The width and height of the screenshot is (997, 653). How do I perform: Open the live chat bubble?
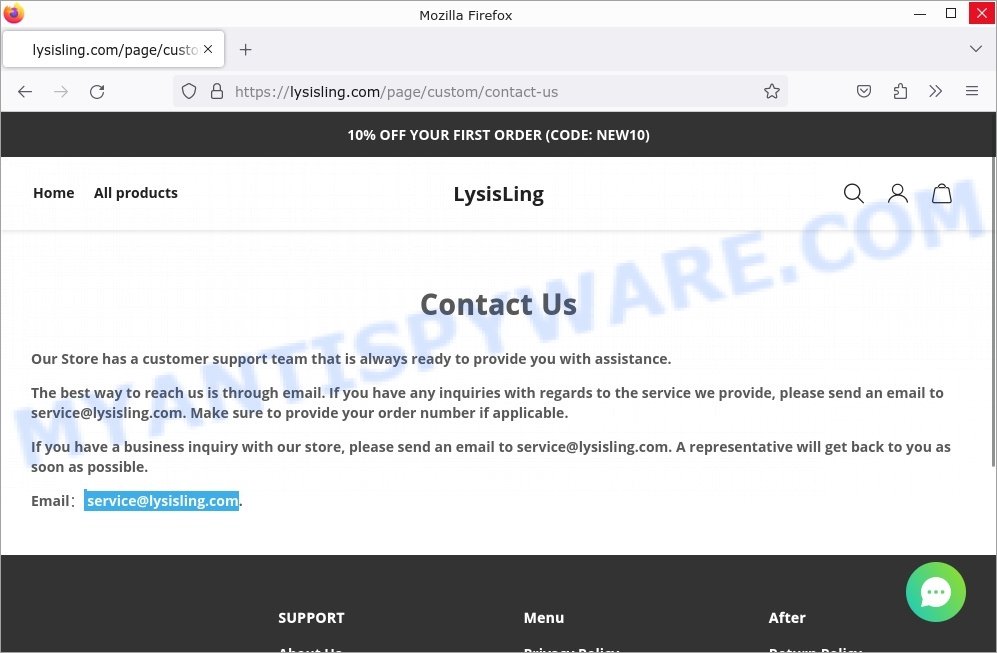click(935, 592)
